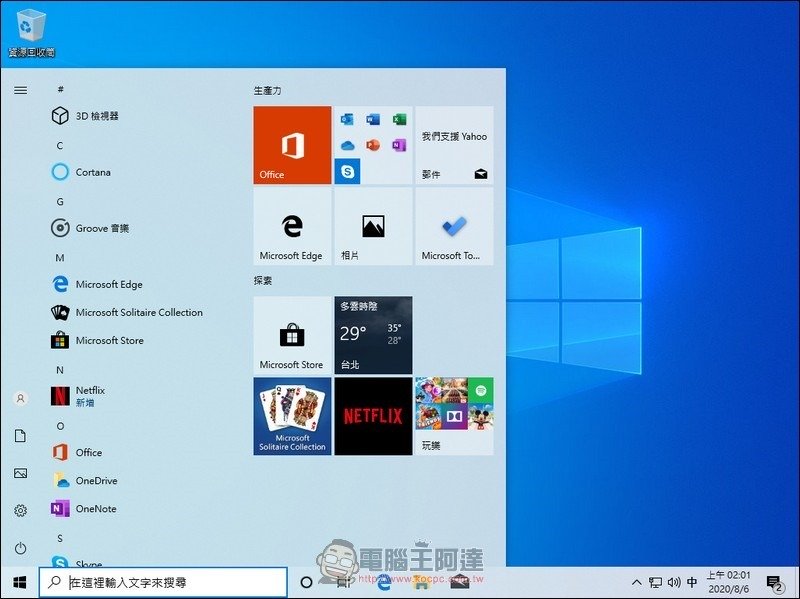Select OneDrive in the app list
The width and height of the screenshot is (800, 599).
pos(96,481)
